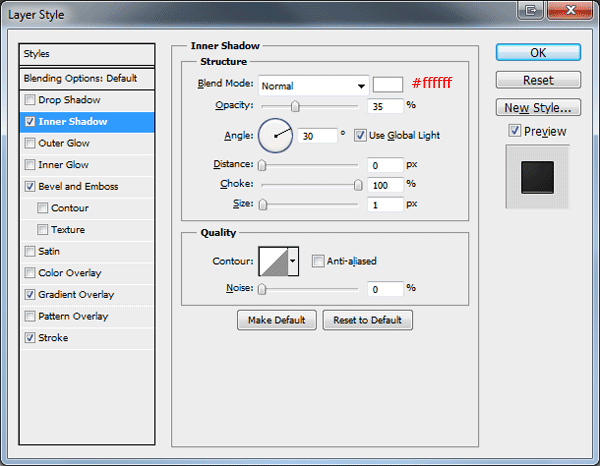Click the Distance value field
Screen dimensions: 600x466
coord(385,165)
